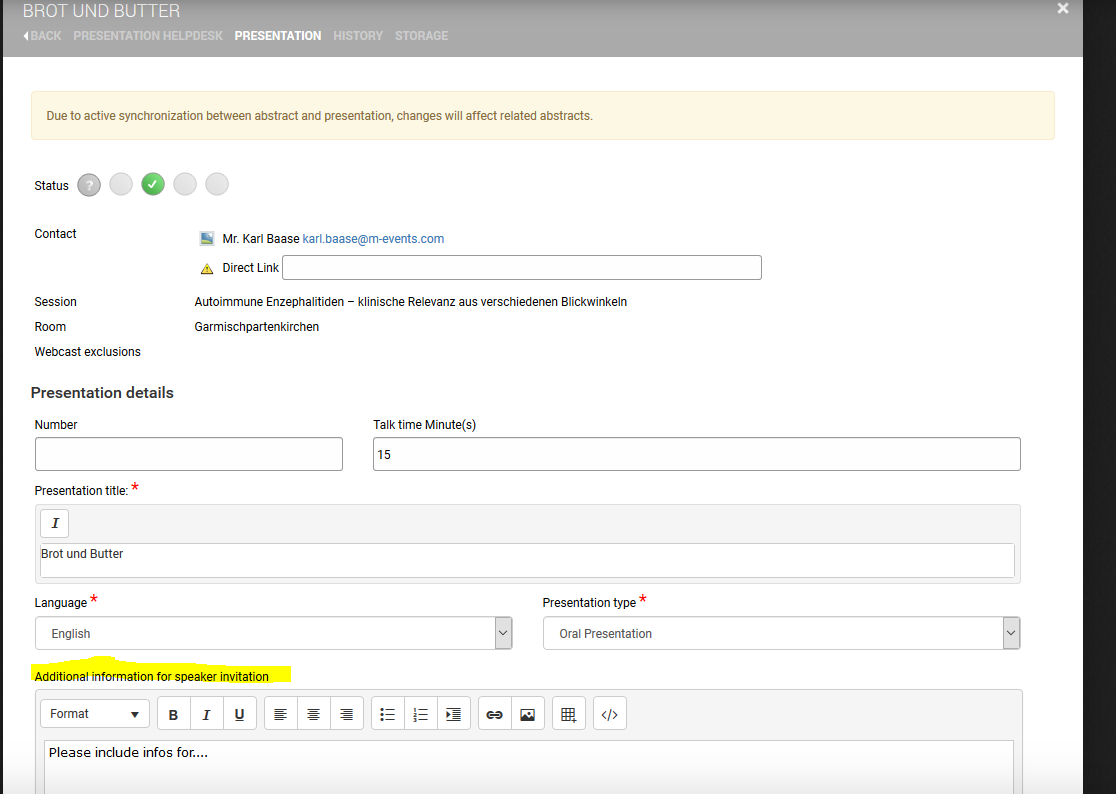The image size is (1116, 794).
Task: Click the Talk time Minutes field
Action: (x=697, y=454)
